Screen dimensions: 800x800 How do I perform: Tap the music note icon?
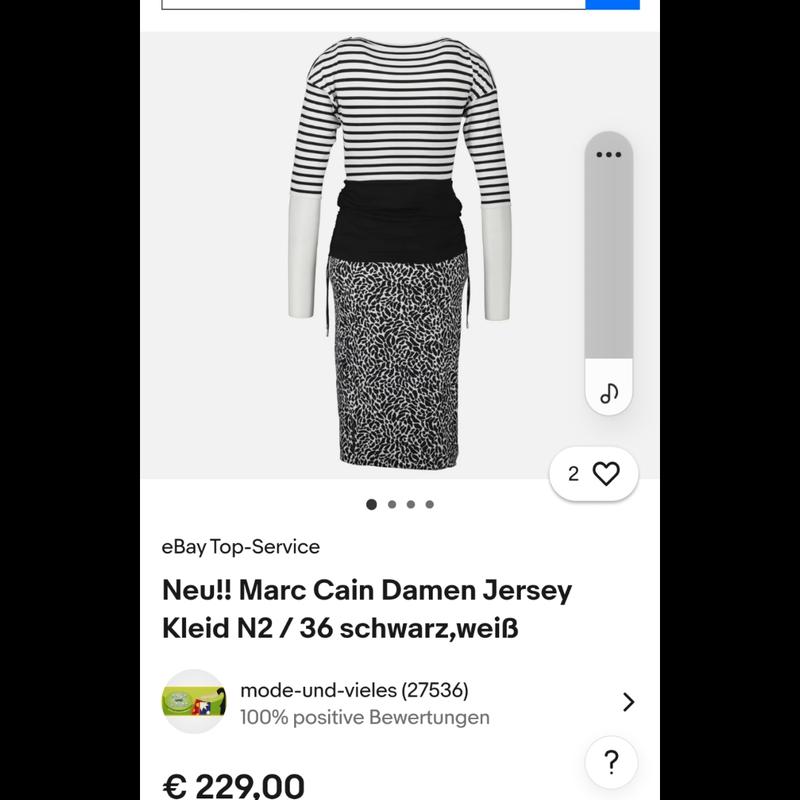608,393
